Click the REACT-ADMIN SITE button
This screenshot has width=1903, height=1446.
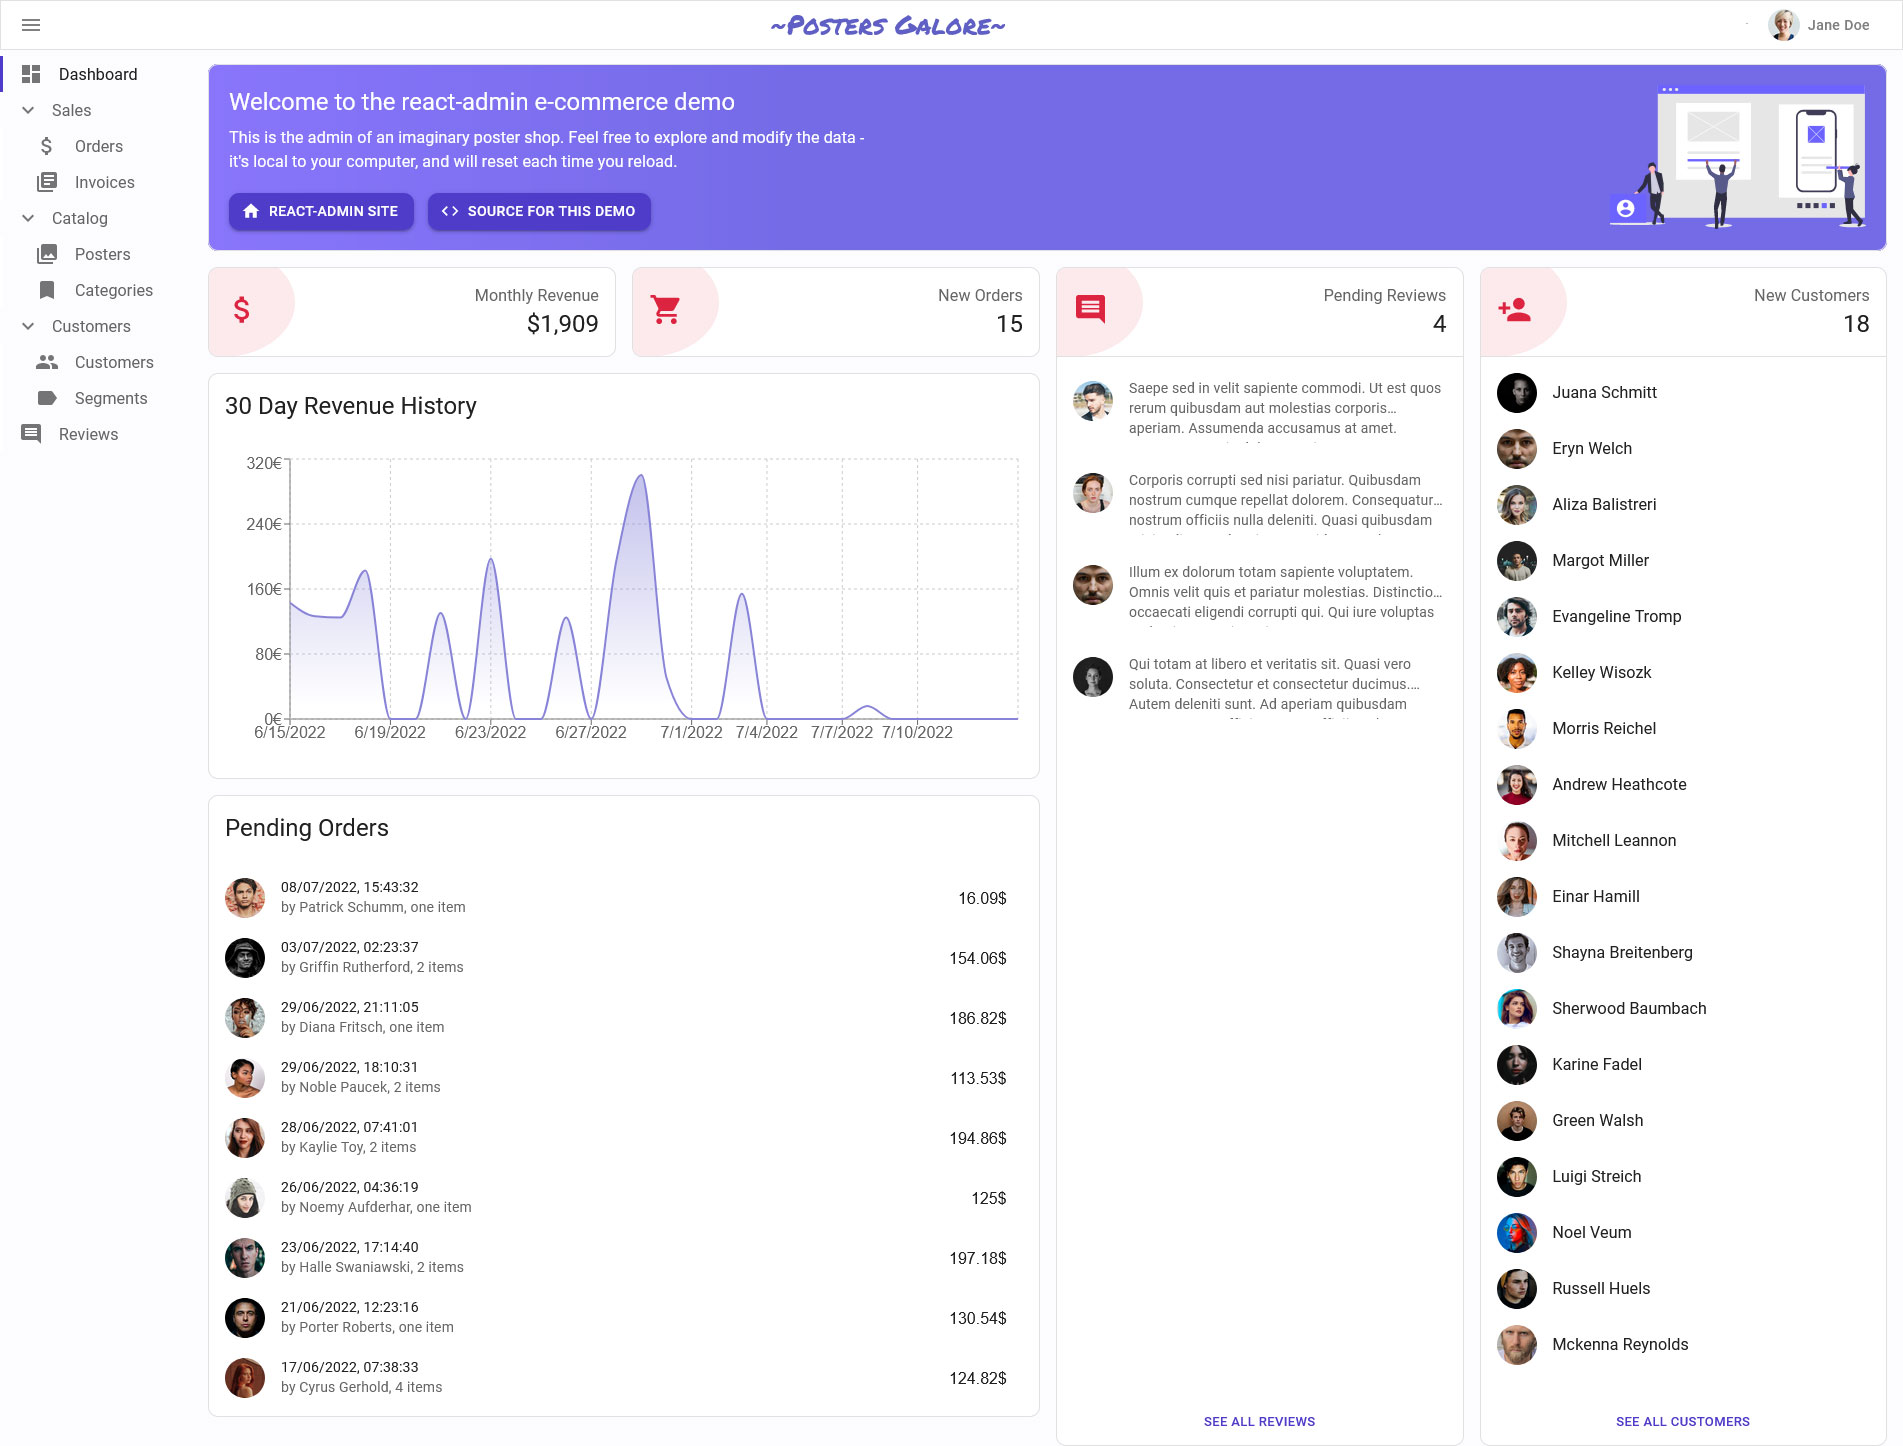(321, 211)
